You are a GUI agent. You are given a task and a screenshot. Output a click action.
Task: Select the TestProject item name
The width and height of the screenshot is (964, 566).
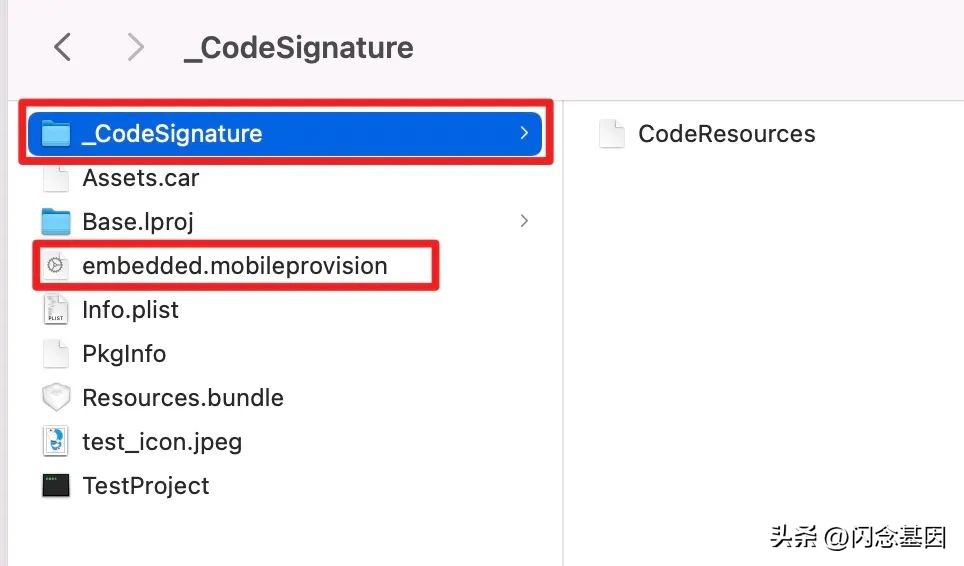(146, 486)
